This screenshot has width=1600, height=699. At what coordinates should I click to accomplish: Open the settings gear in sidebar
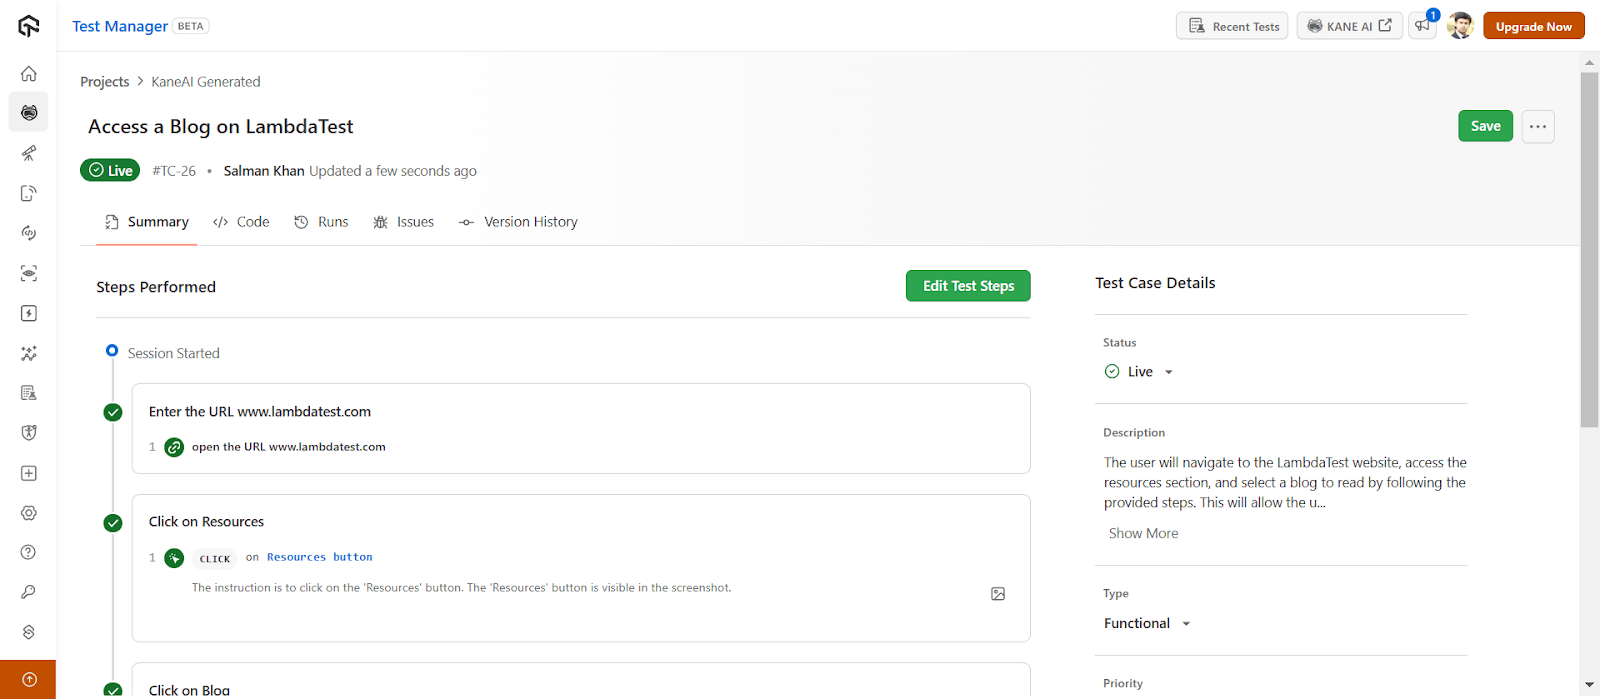29,513
